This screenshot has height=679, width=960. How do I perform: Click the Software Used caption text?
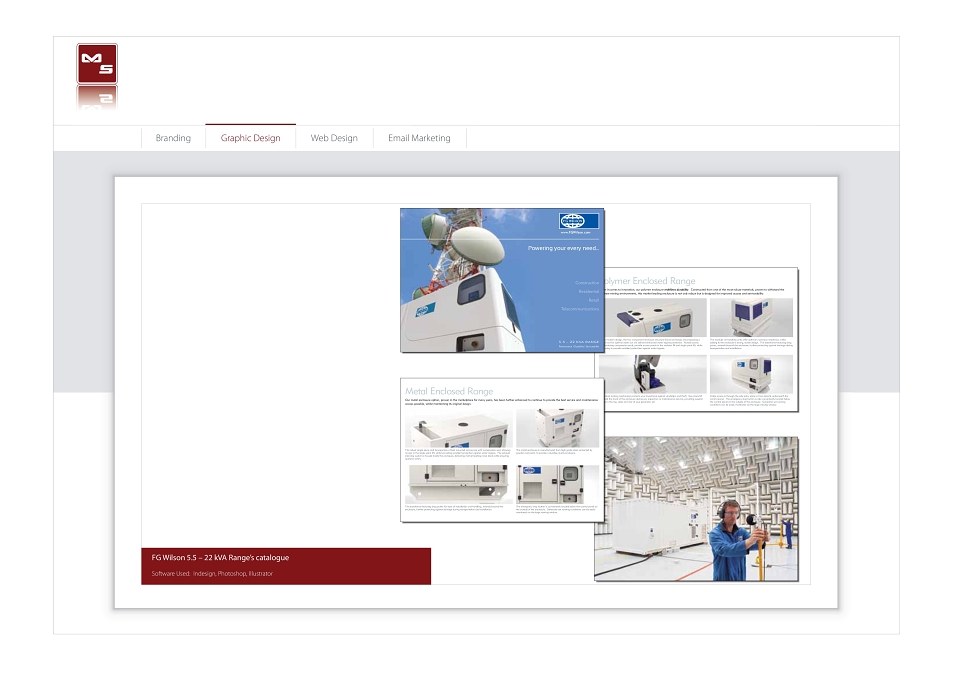(212, 574)
